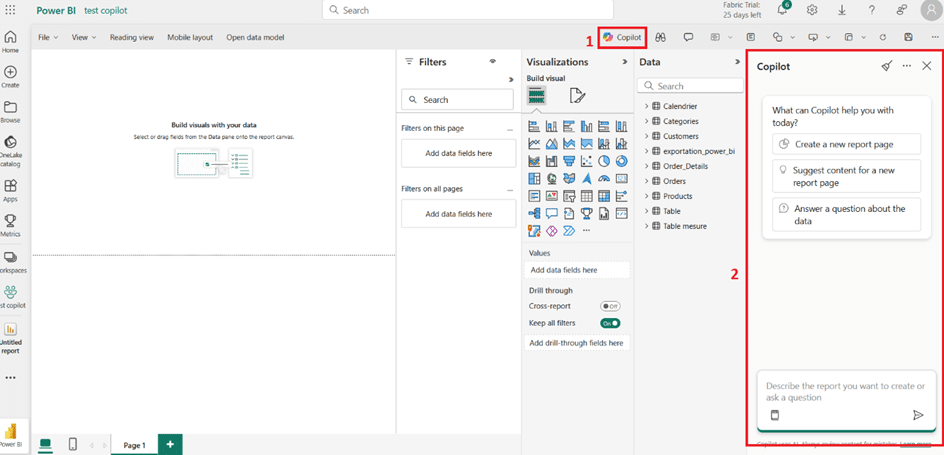
Task: Click the Filters pane search field
Action: point(458,100)
